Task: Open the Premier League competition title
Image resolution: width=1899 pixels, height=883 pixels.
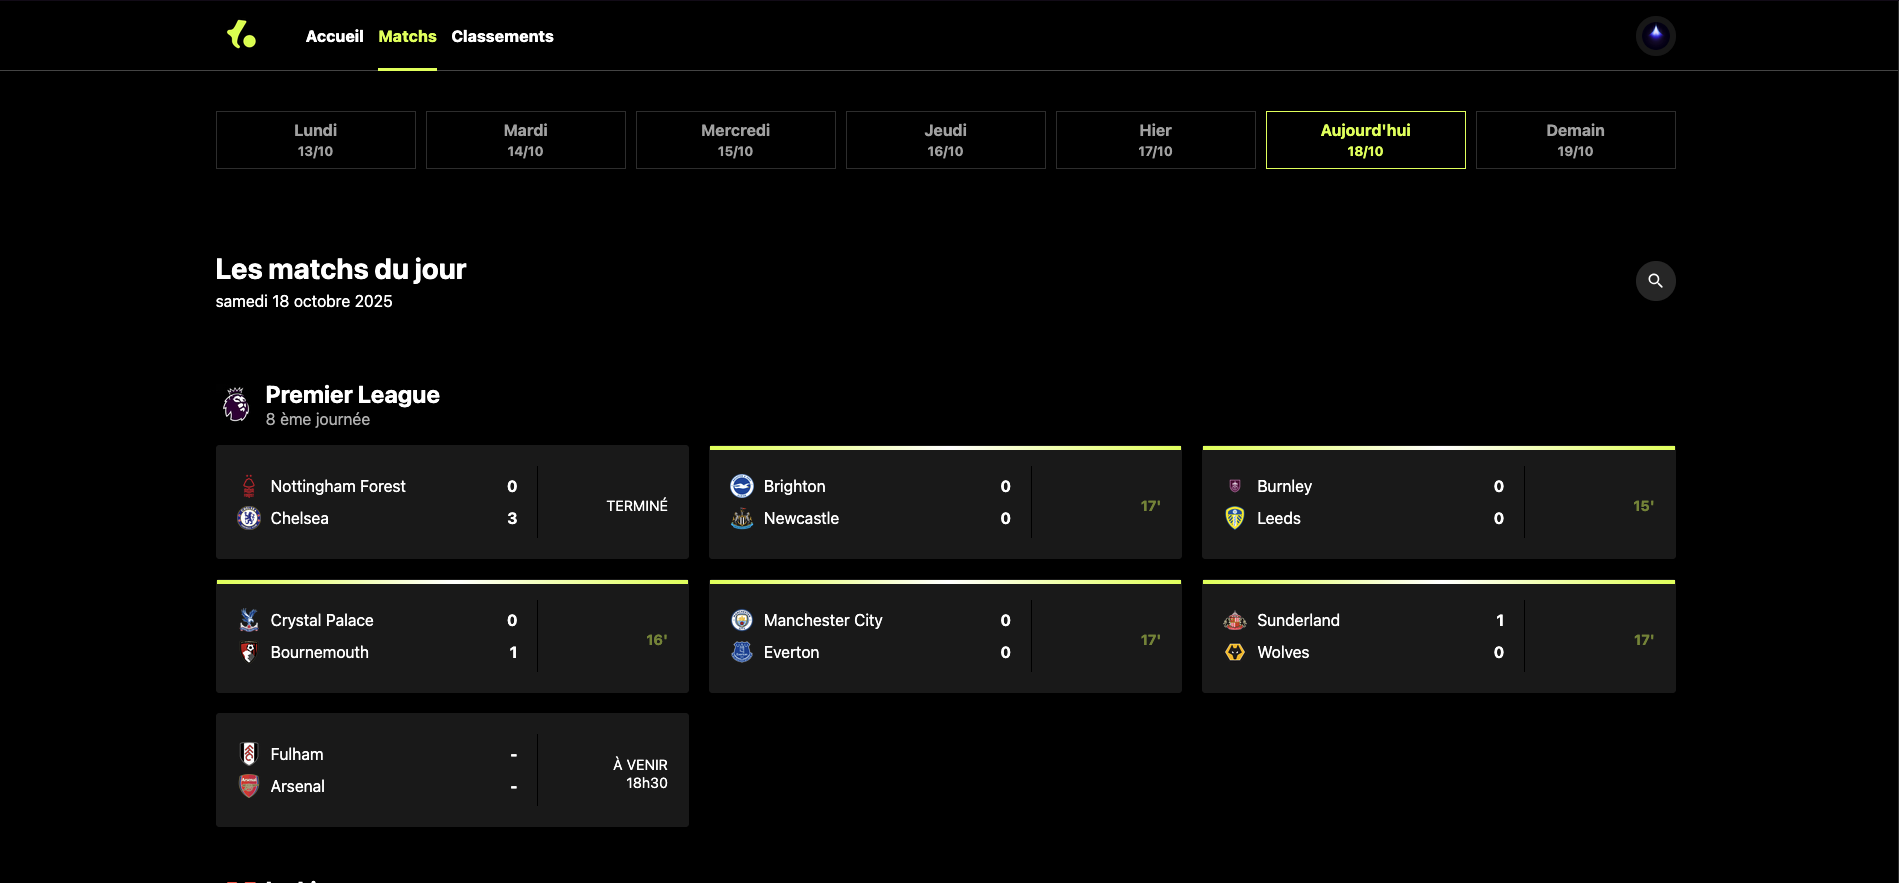Action: click(352, 395)
